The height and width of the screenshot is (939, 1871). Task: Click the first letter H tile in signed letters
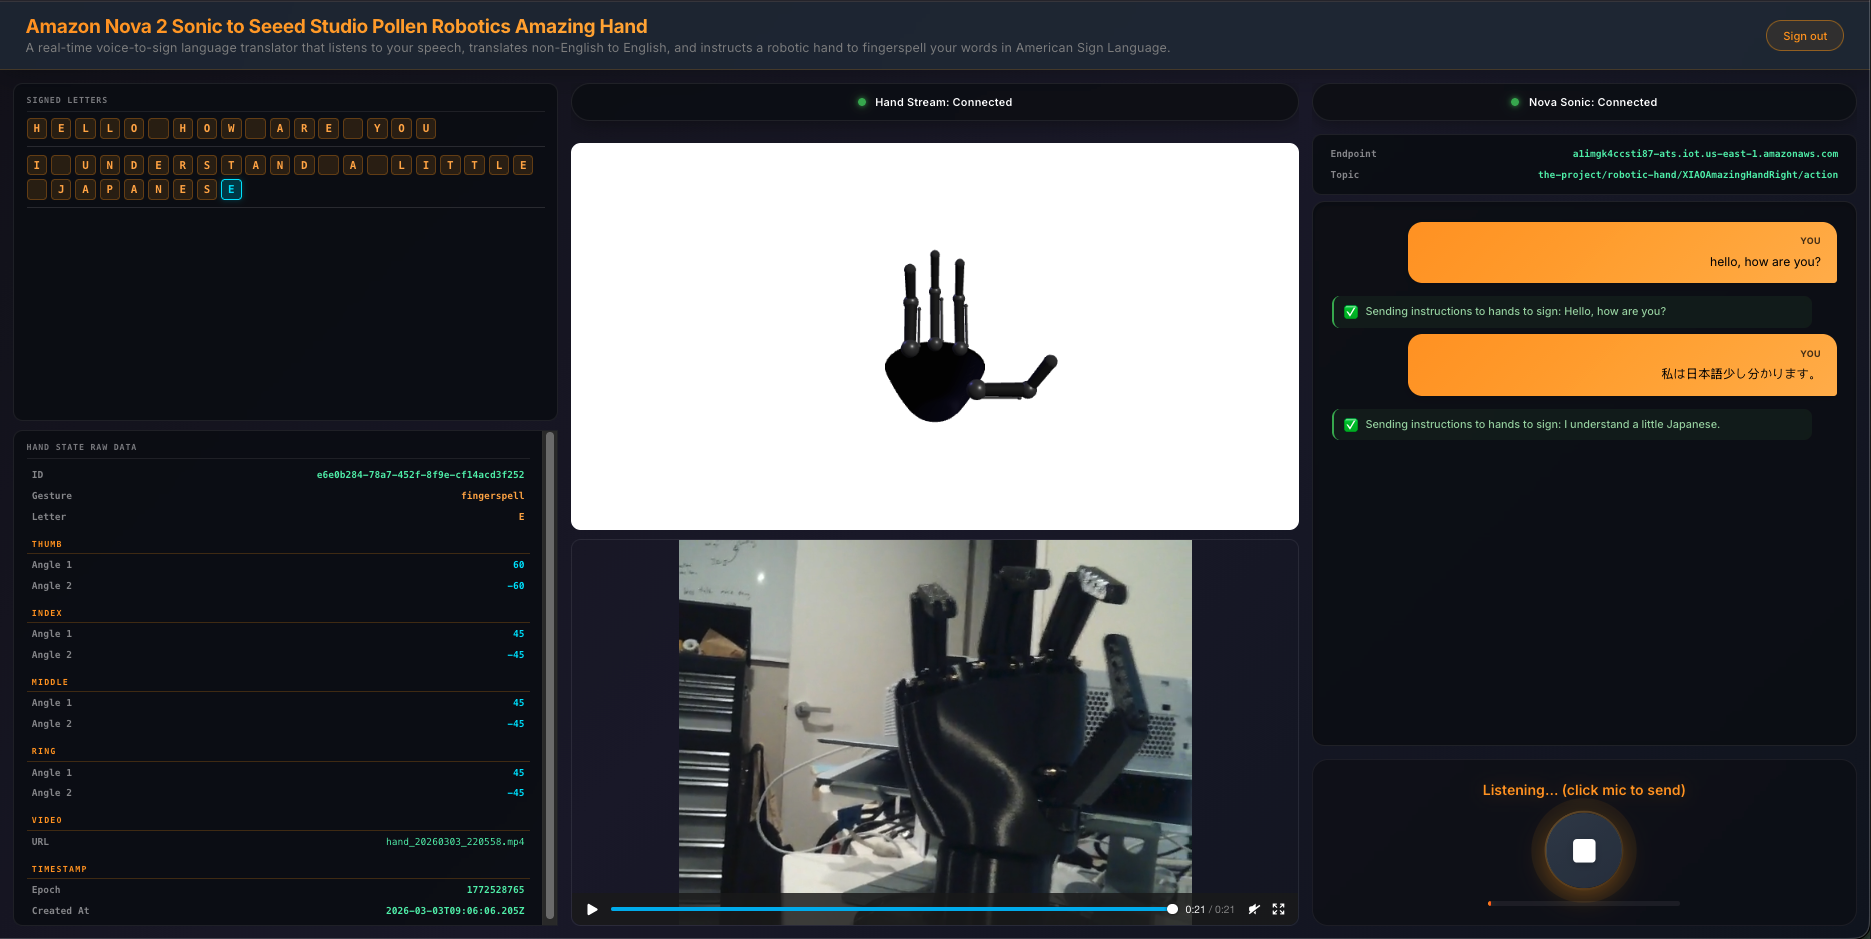coord(36,128)
